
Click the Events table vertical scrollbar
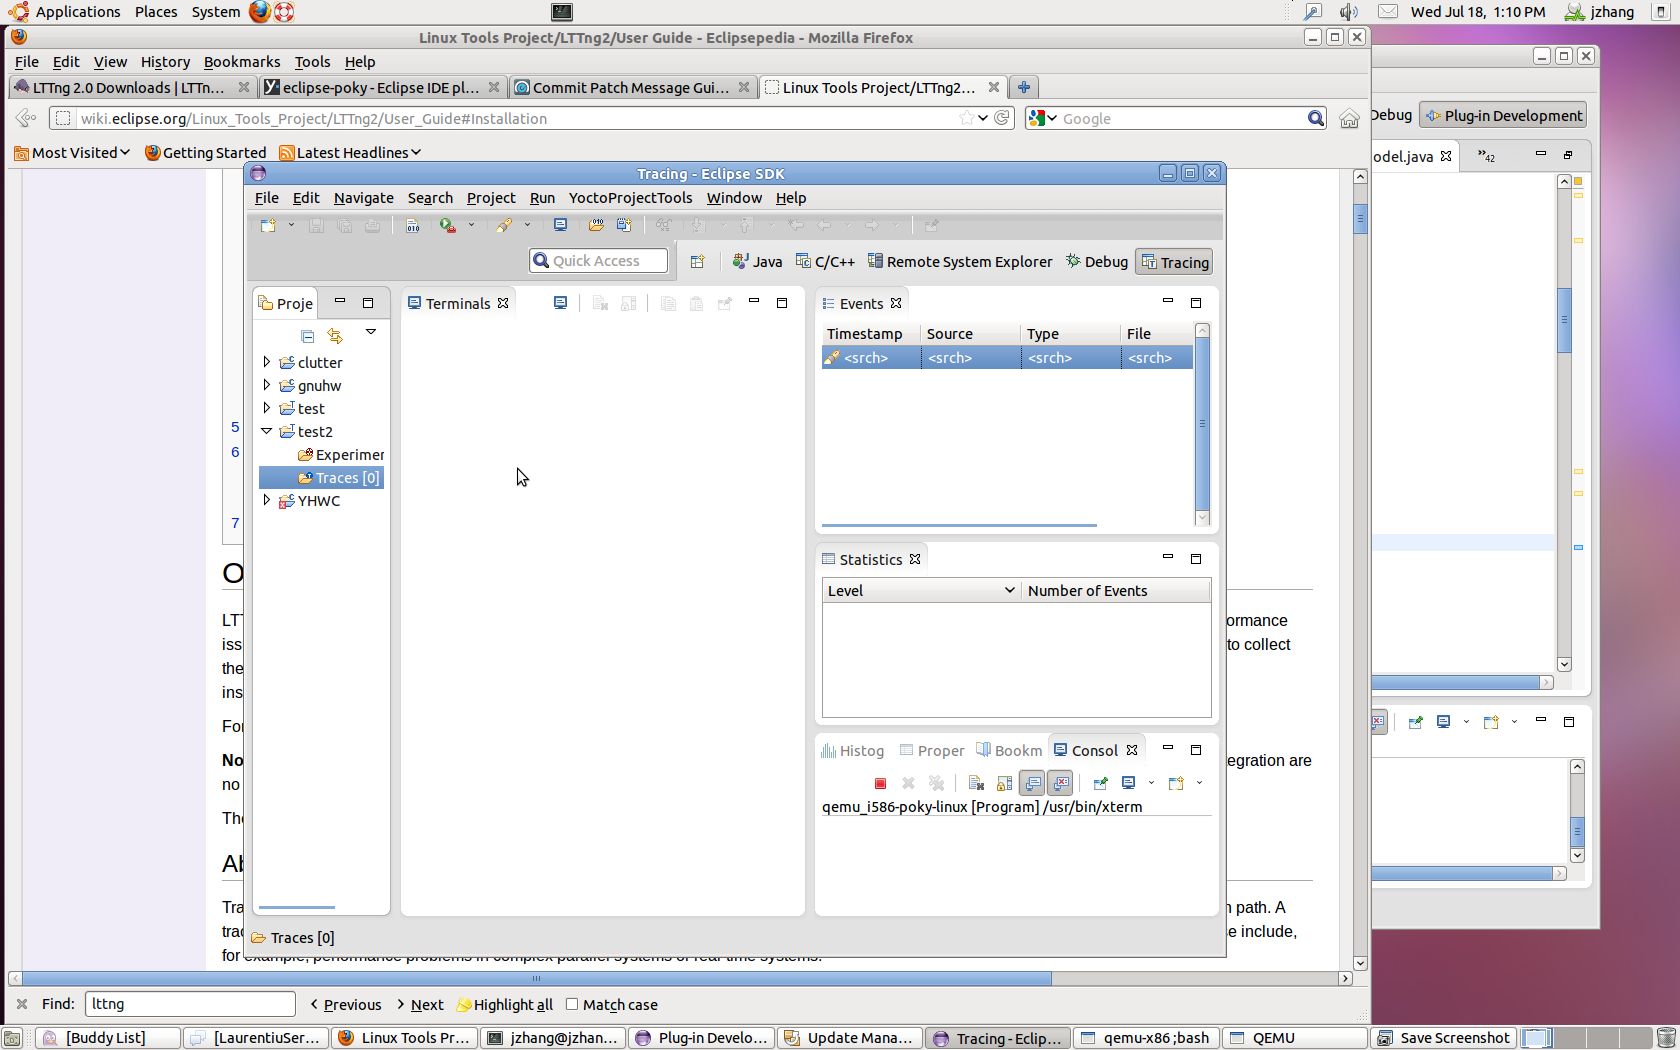pos(1202,424)
